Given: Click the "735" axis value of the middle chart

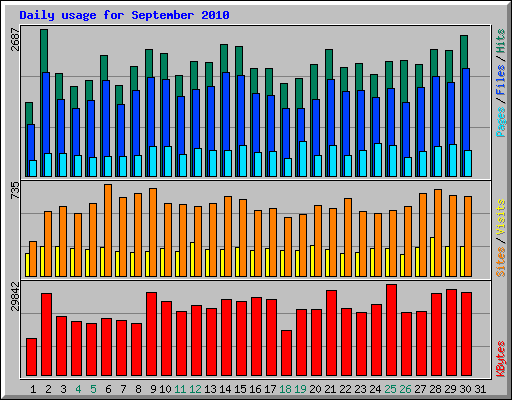Looking at the screenshot, I should pos(15,191).
